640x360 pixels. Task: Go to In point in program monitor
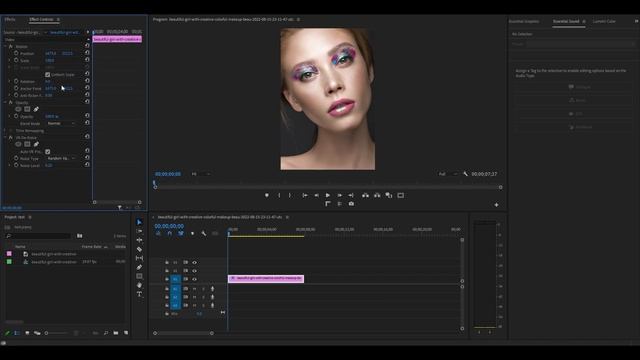(305, 196)
